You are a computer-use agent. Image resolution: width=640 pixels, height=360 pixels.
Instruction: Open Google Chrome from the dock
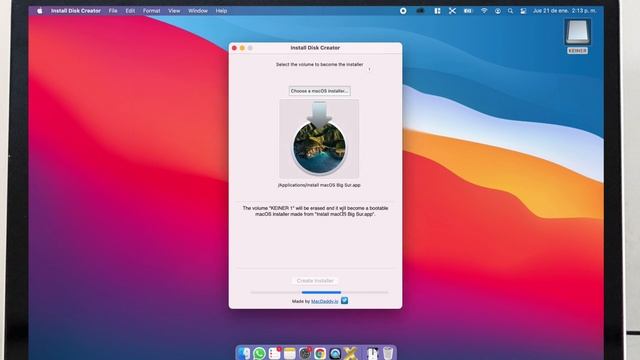tap(320, 353)
